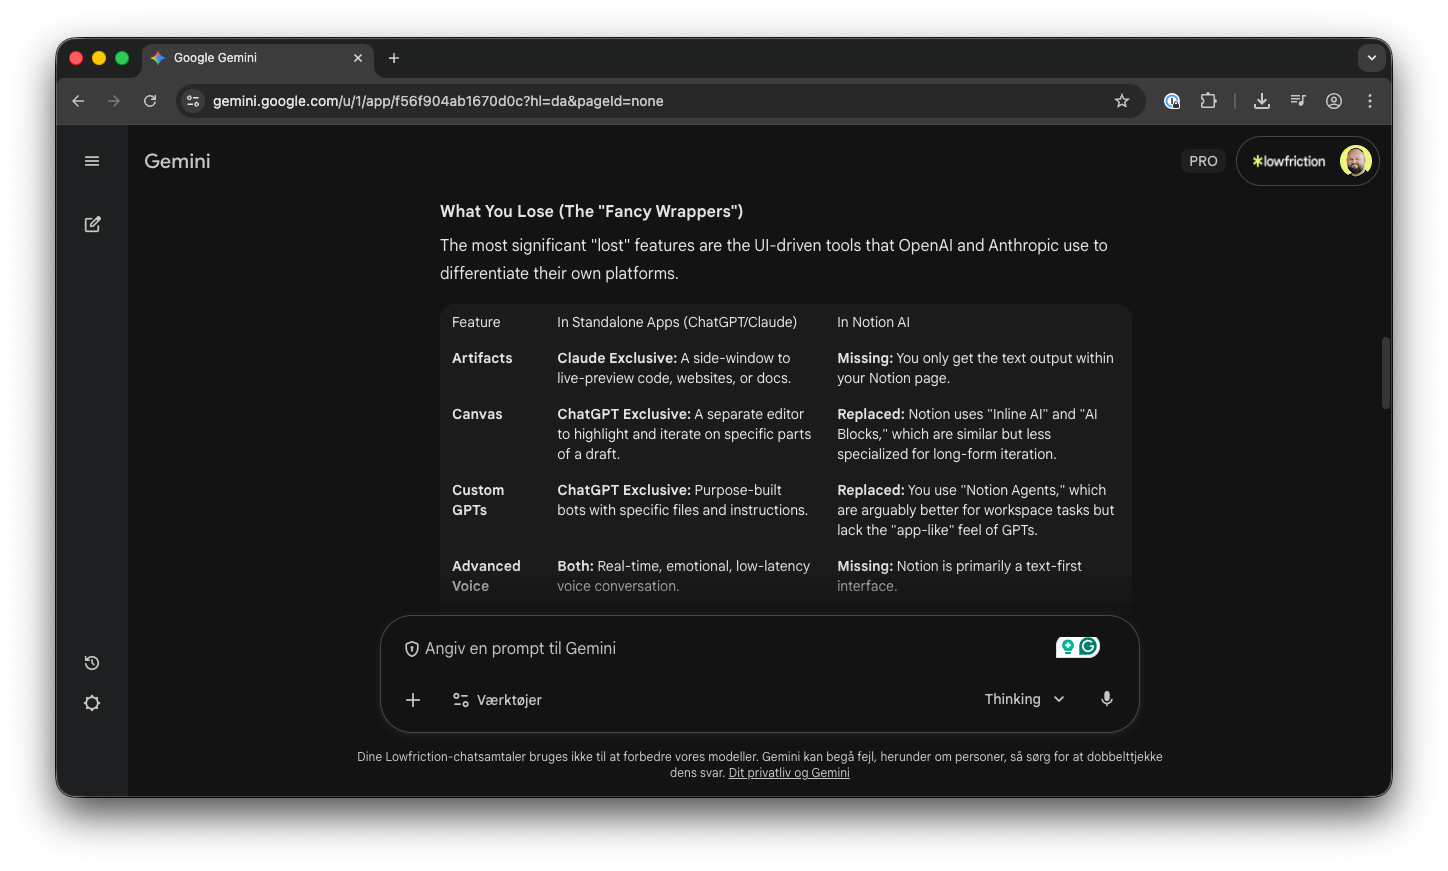This screenshot has height=871, width=1448.
Task: Open recent activity history icon in sidebar
Action: 92,663
